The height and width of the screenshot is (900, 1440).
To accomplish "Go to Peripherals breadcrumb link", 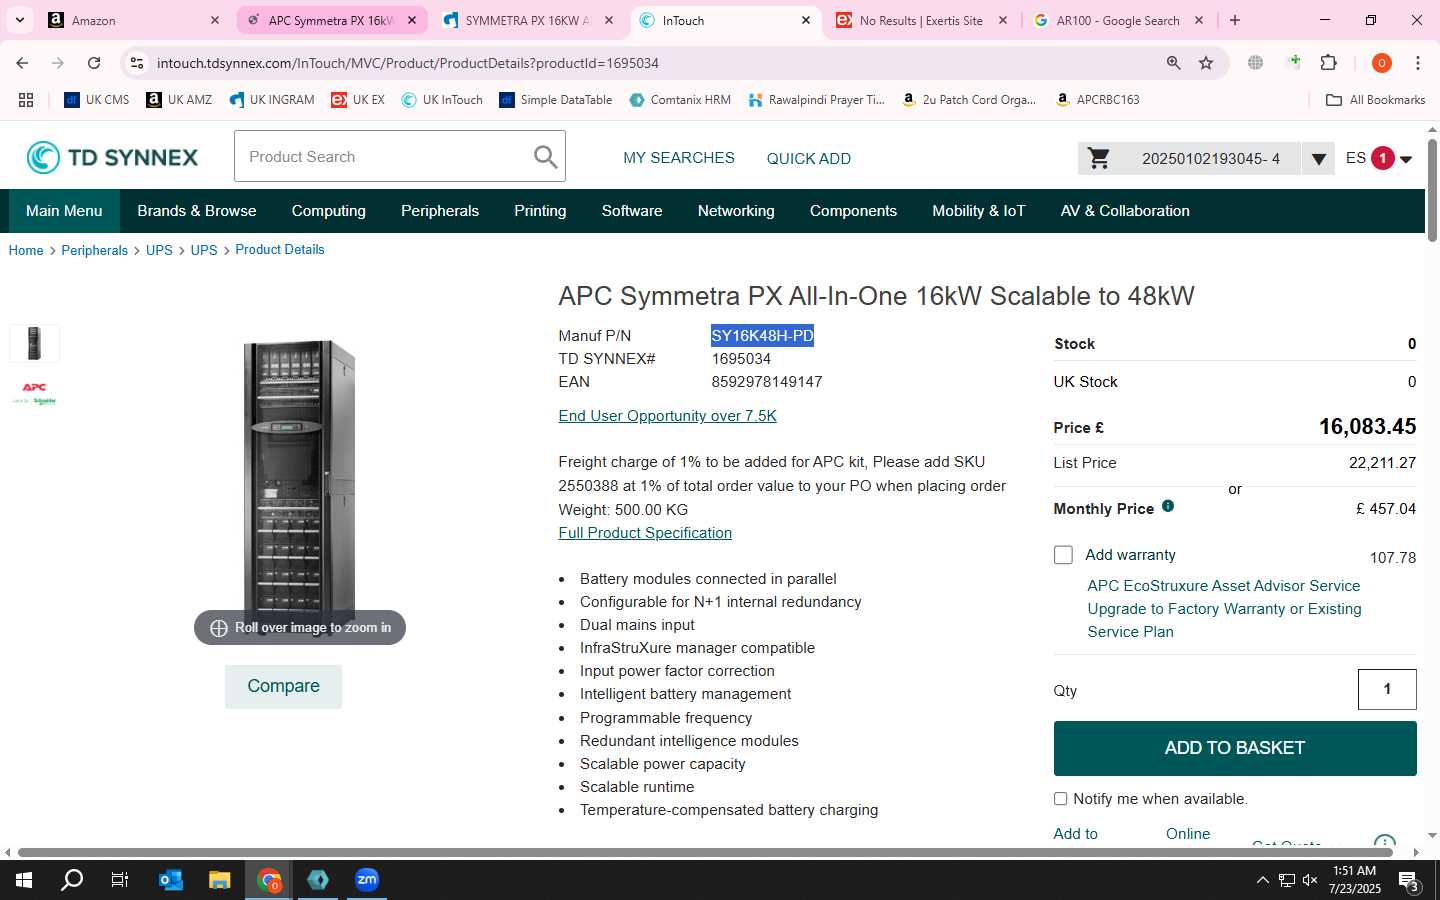I will click(94, 250).
